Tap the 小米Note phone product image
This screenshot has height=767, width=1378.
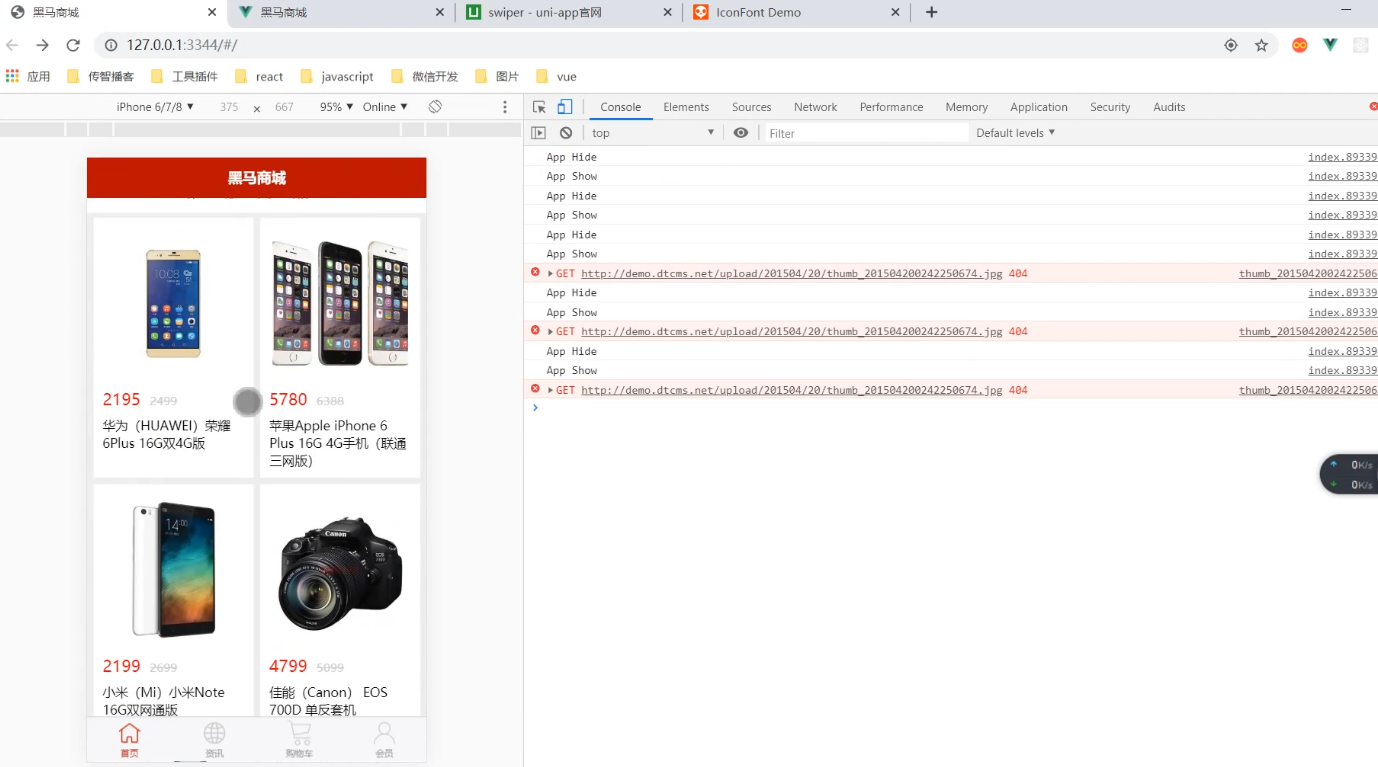tap(173, 569)
